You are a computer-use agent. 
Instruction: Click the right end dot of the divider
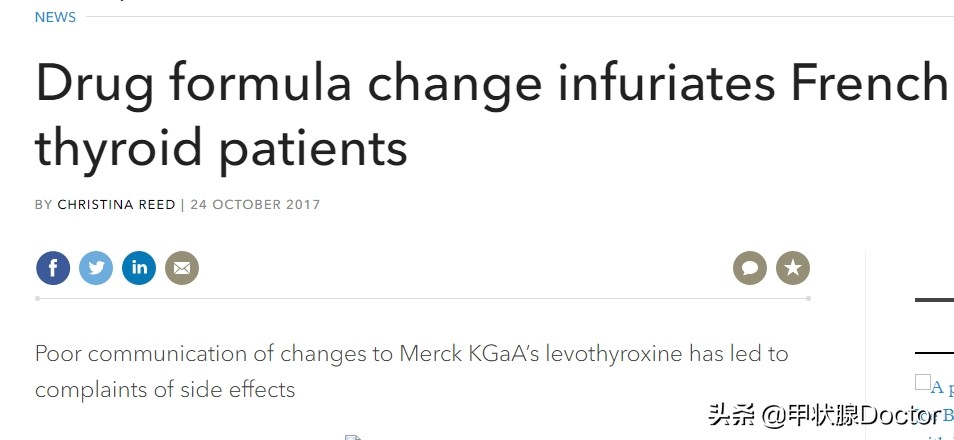coord(808,298)
